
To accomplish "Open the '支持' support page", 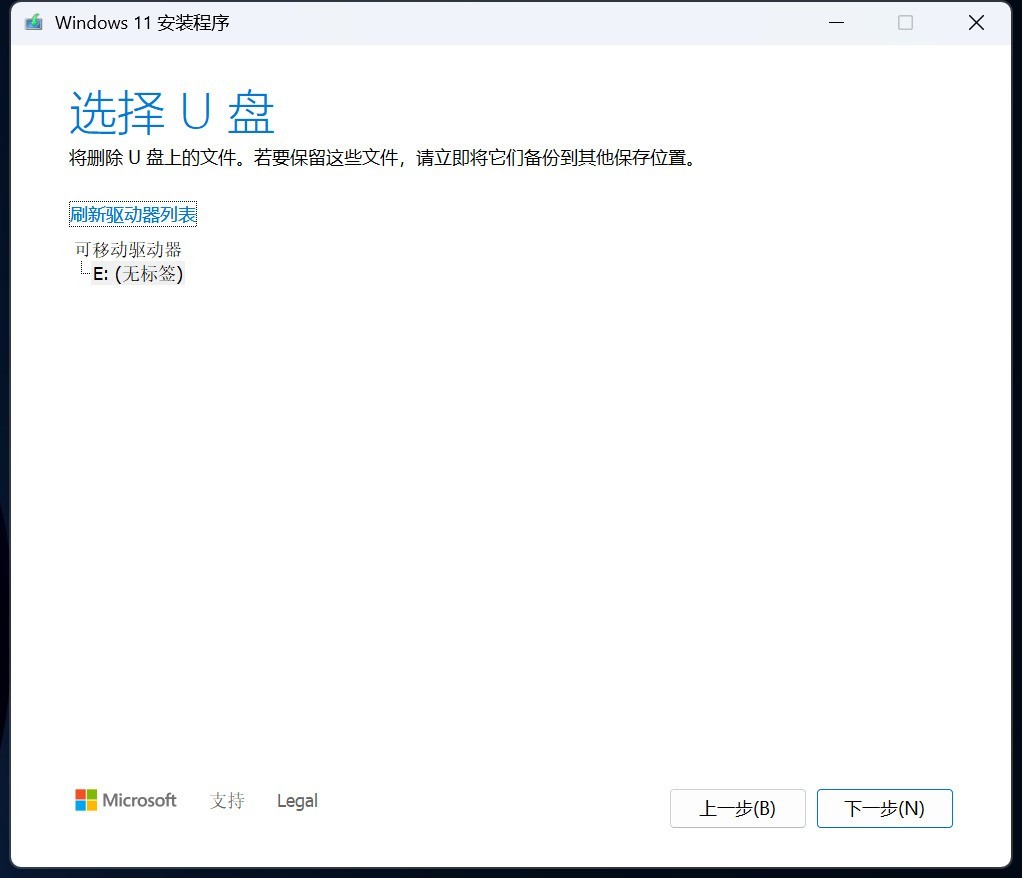I will pos(227,800).
